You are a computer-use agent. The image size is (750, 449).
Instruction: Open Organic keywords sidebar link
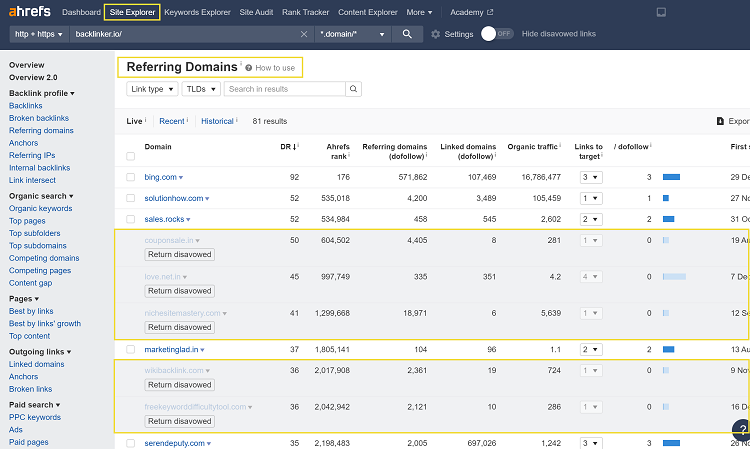point(41,208)
